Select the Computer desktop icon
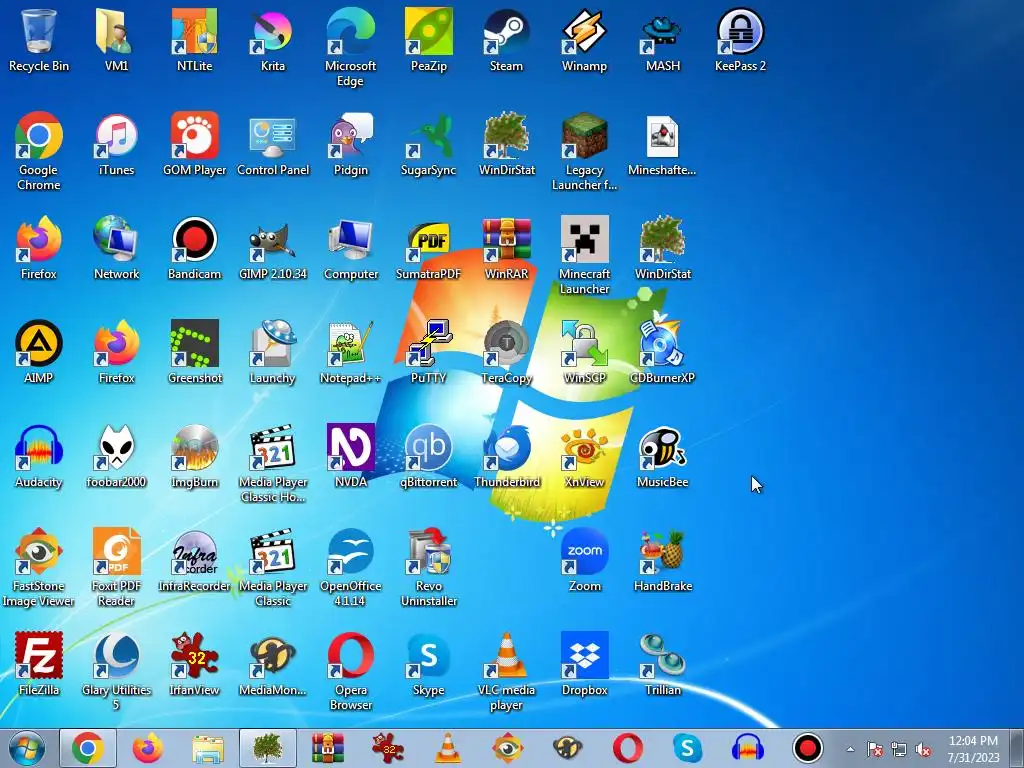This screenshot has height=768, width=1024. coord(350,249)
